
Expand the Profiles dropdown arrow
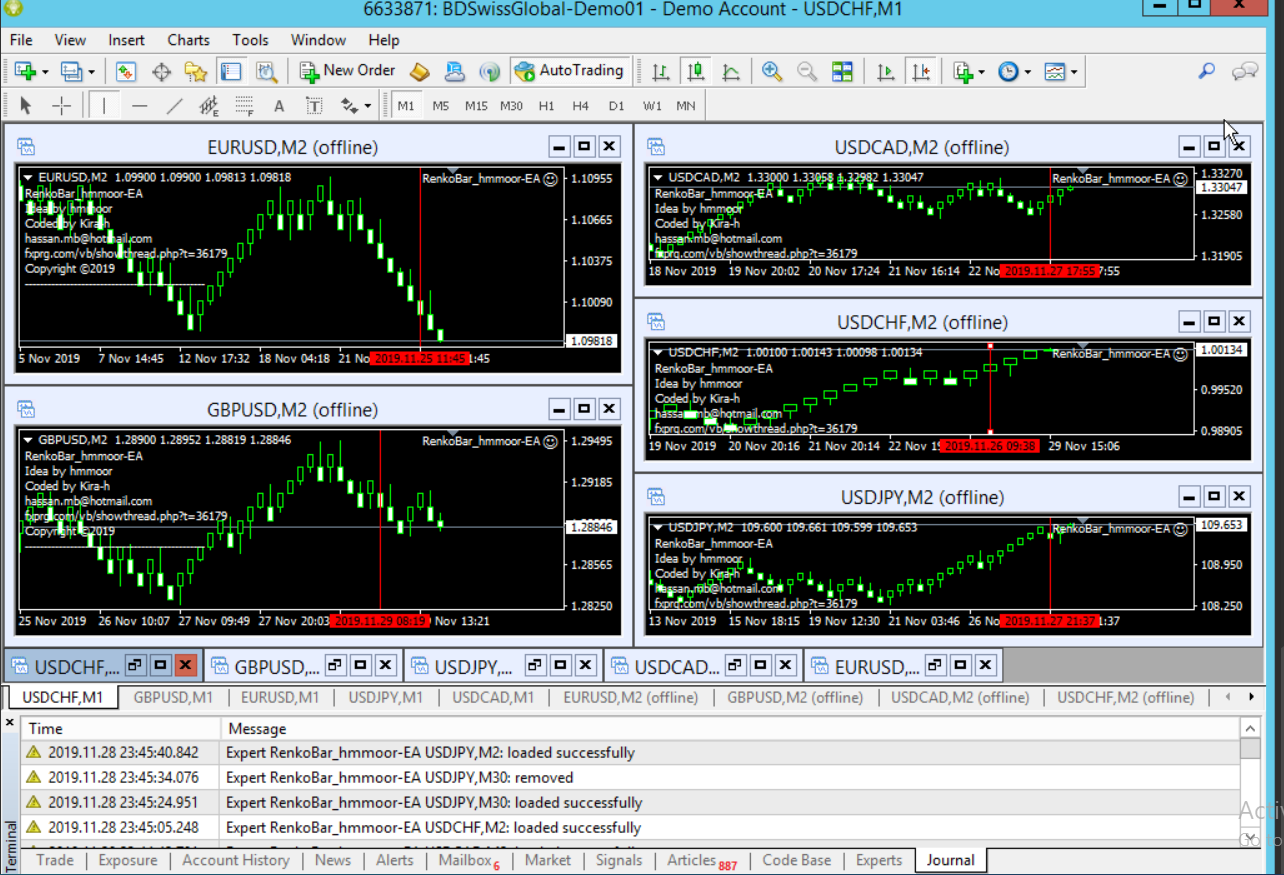[91, 72]
